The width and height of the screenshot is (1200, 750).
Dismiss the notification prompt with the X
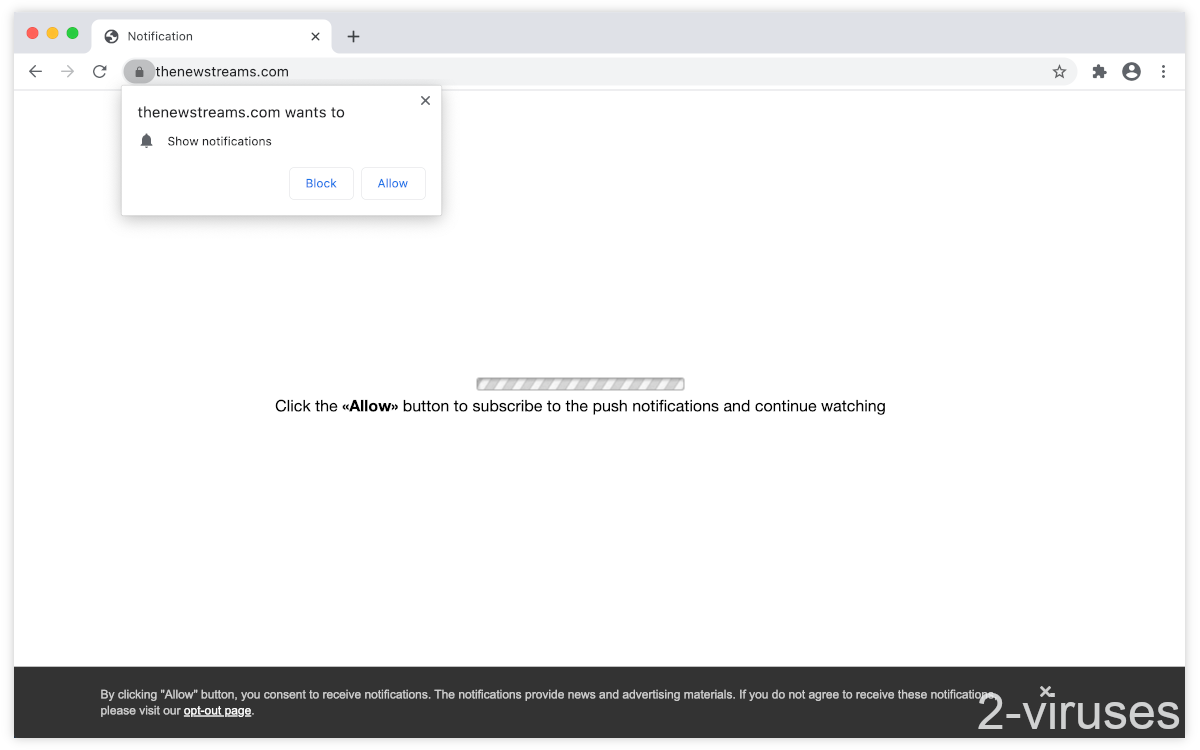pyautogui.click(x=425, y=100)
